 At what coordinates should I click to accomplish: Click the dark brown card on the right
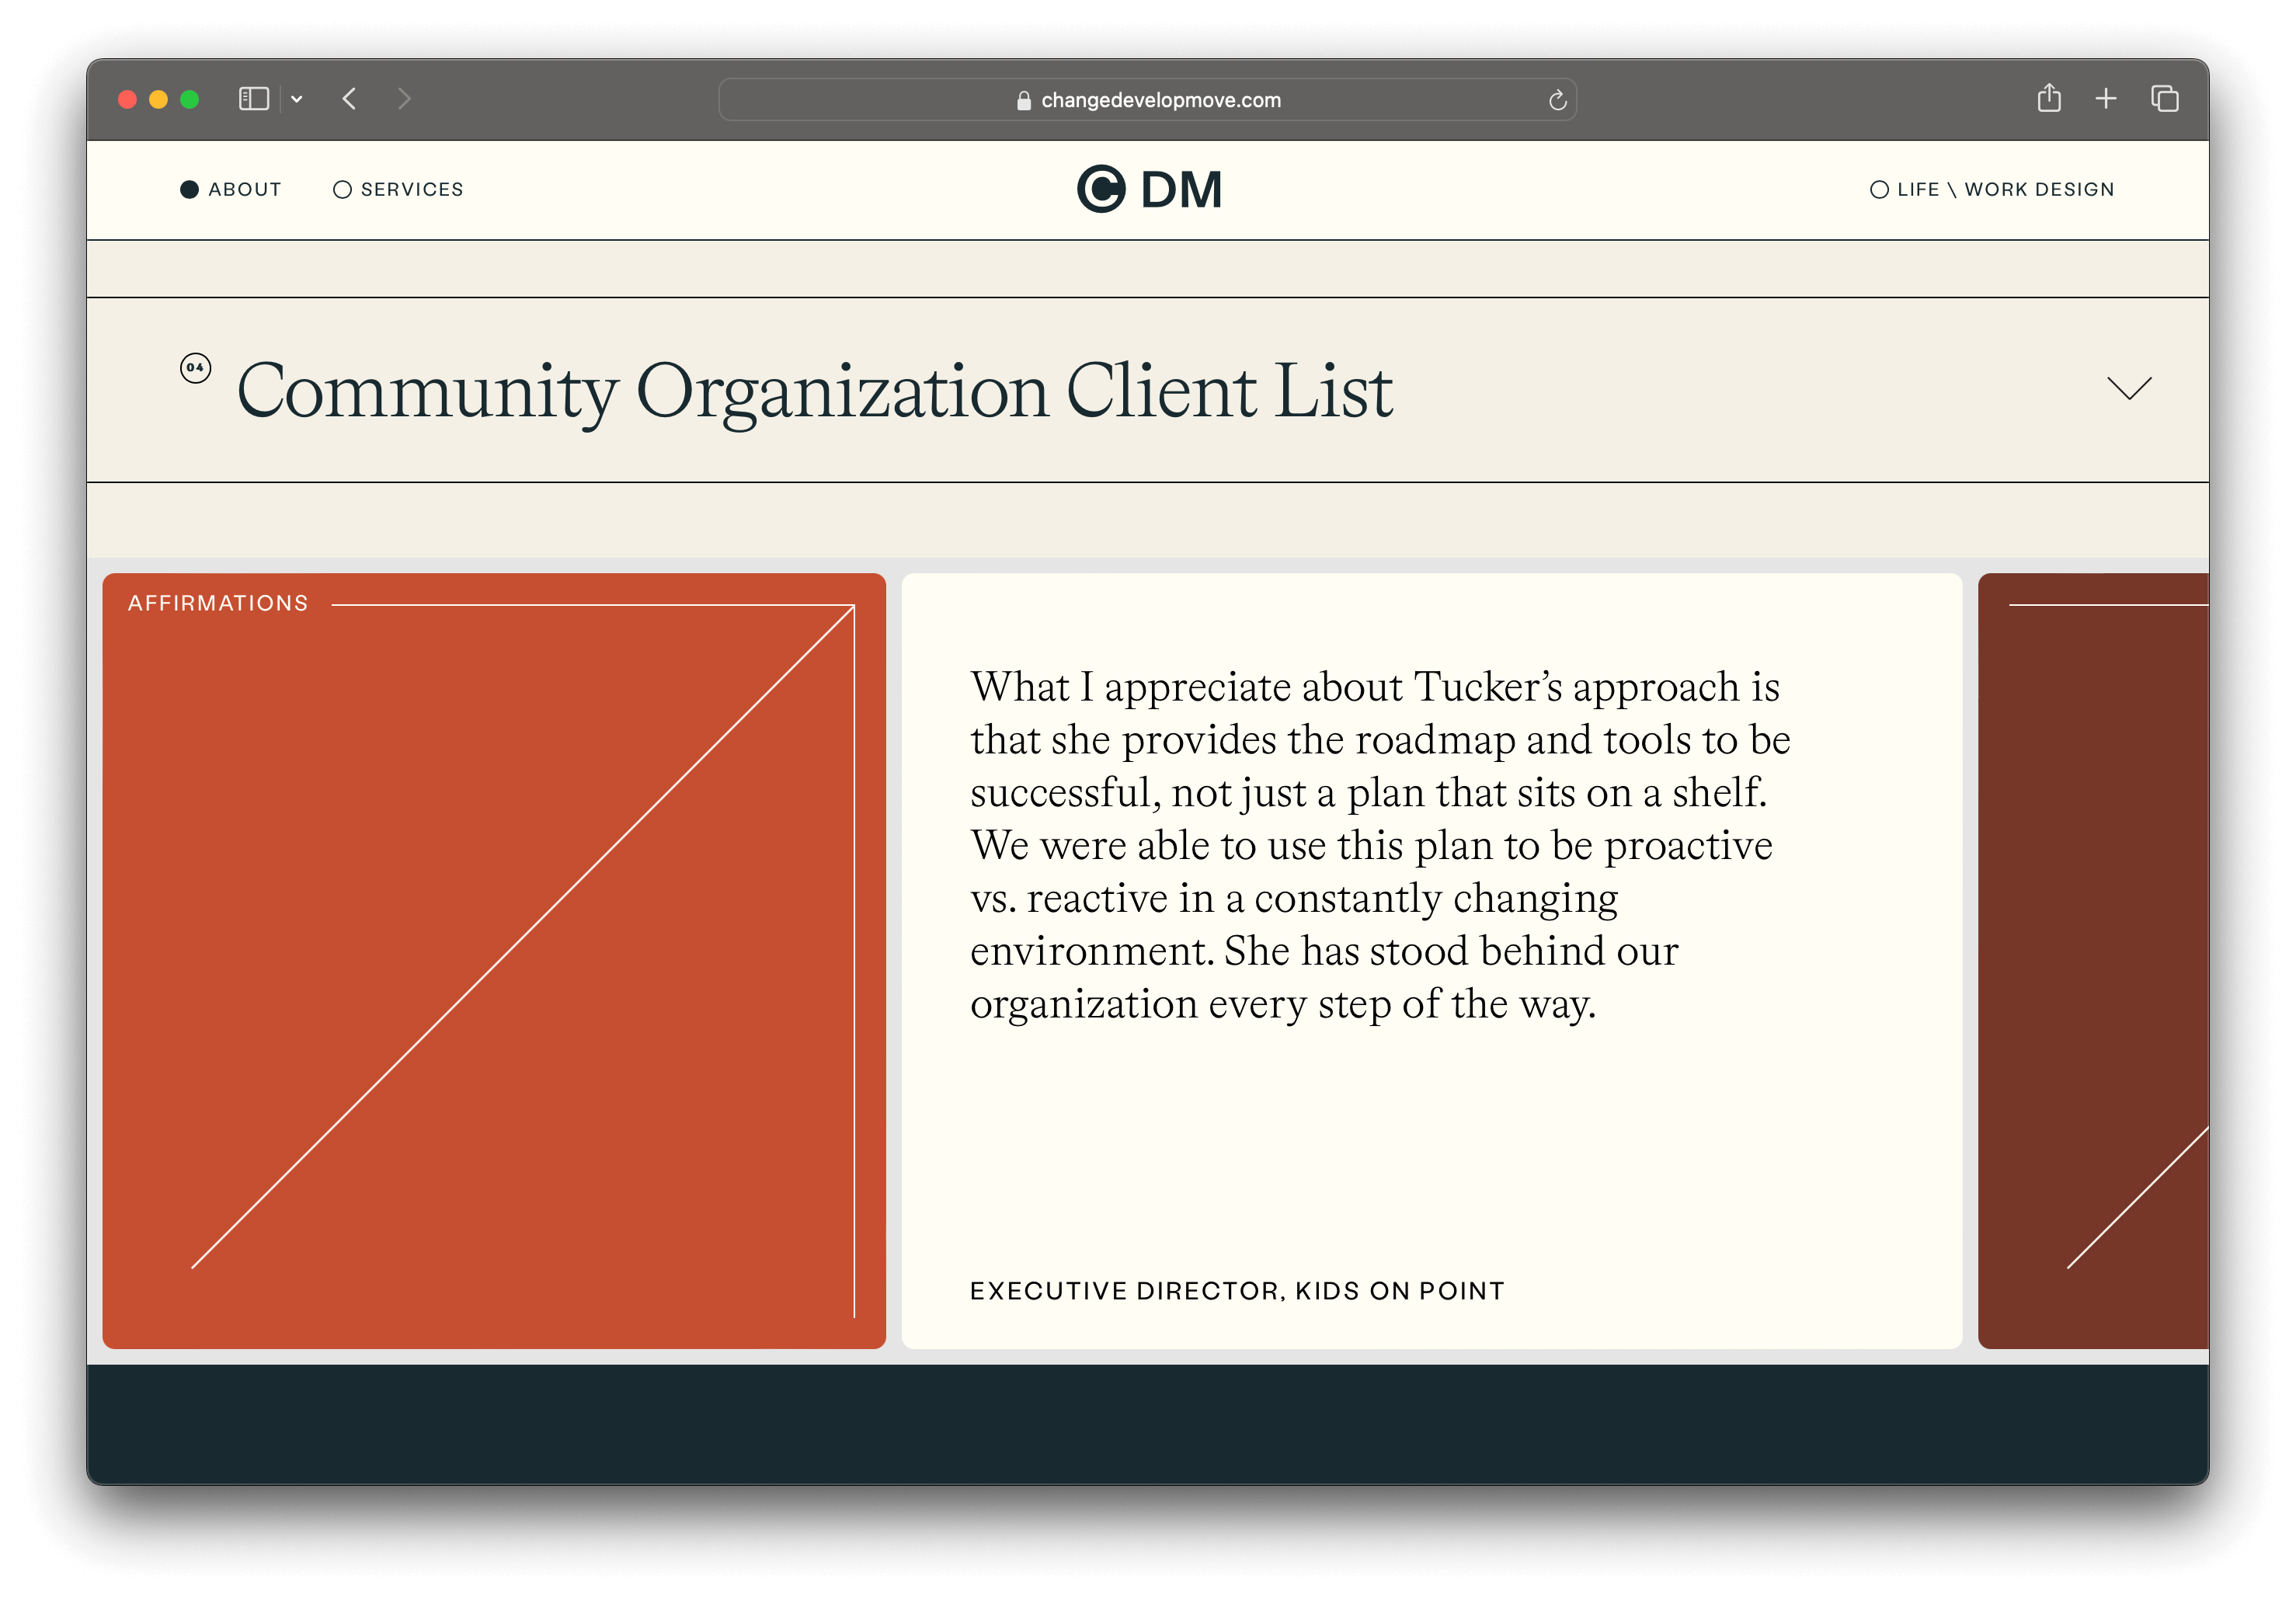2092,960
